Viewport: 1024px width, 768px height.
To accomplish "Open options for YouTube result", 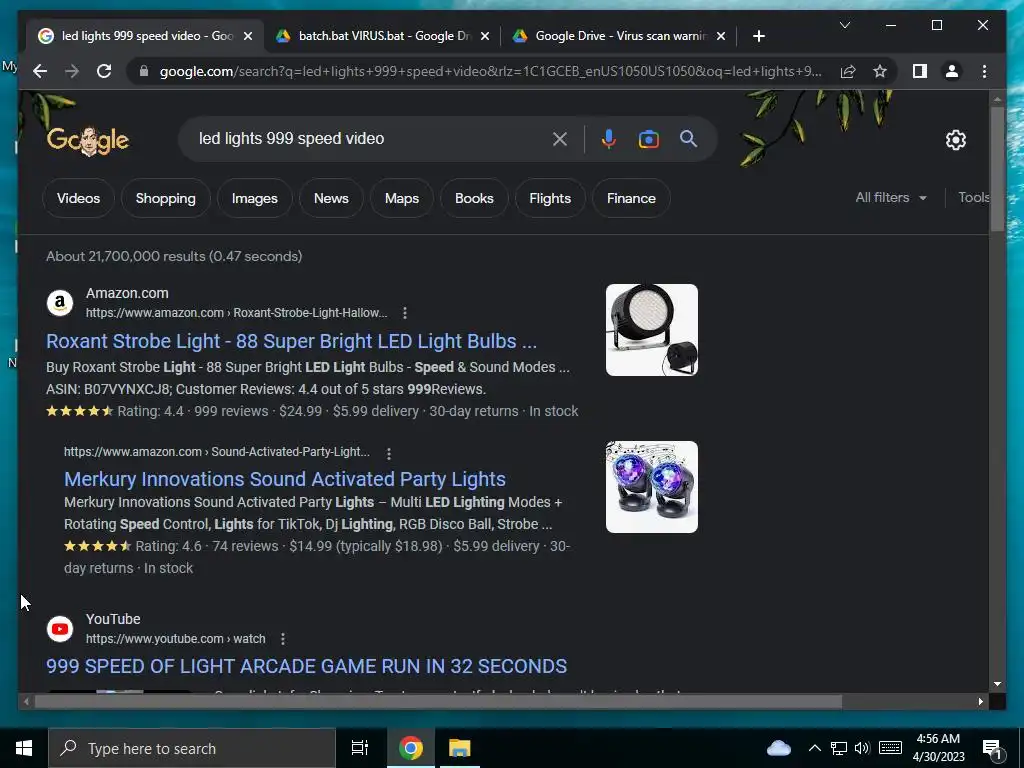I will [x=283, y=639].
